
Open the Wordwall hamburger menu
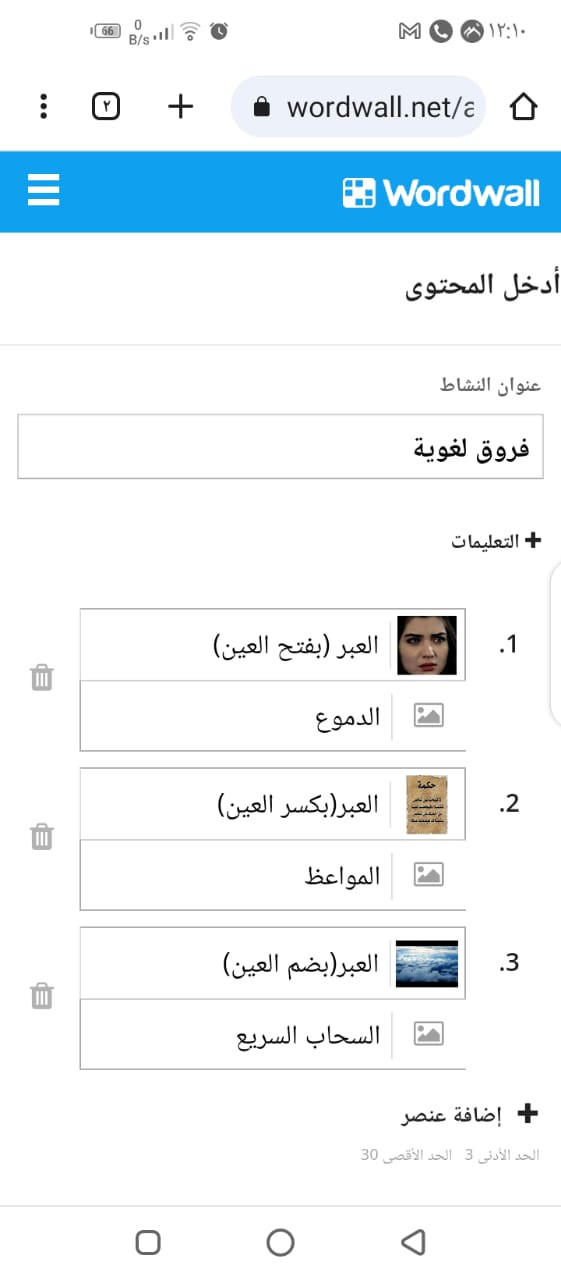pos(44,190)
